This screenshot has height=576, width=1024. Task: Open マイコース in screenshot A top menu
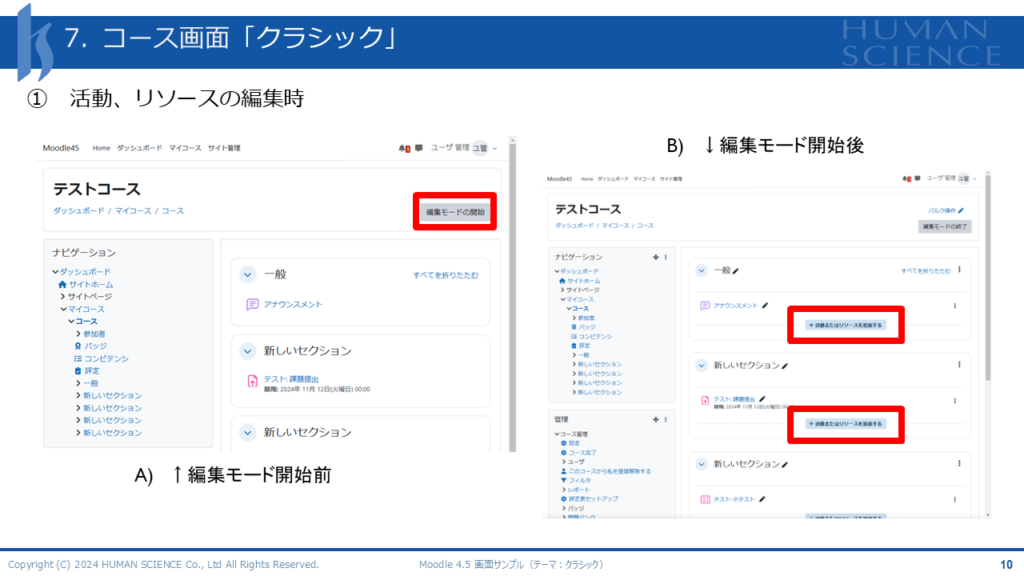tap(185, 148)
